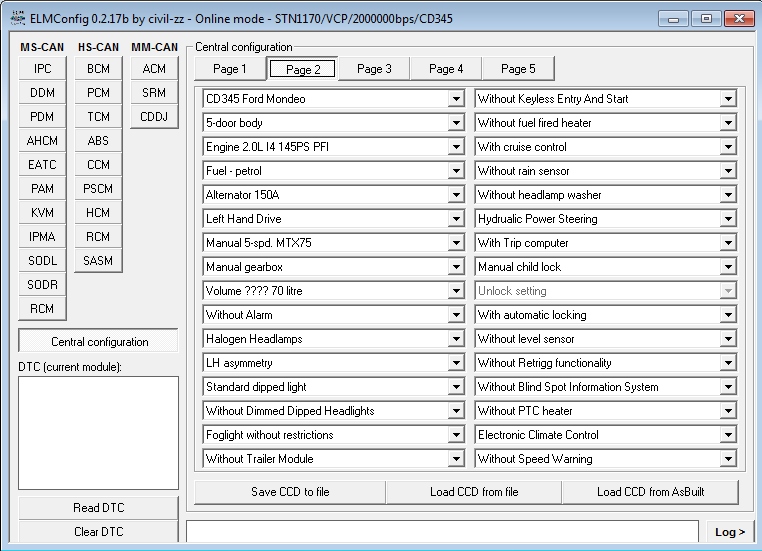Open the Engine 2.0L I4 145PS dropdown
Screen dimensions: 762x551
point(456,147)
